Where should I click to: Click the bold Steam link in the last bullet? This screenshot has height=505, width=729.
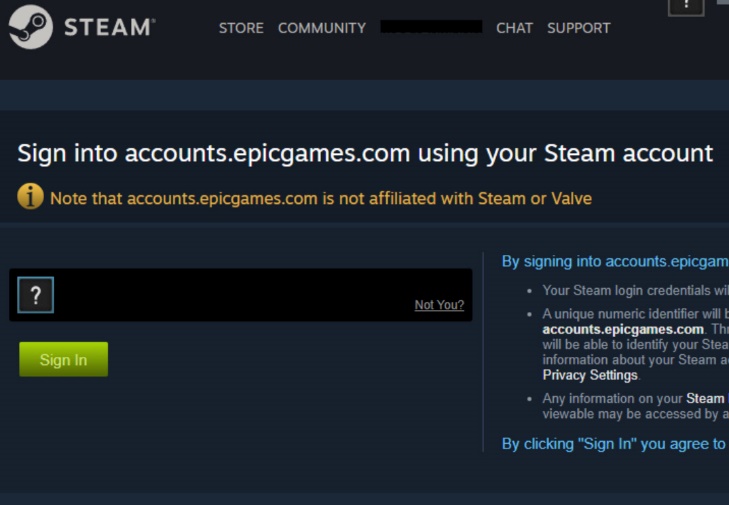pyautogui.click(x=707, y=399)
